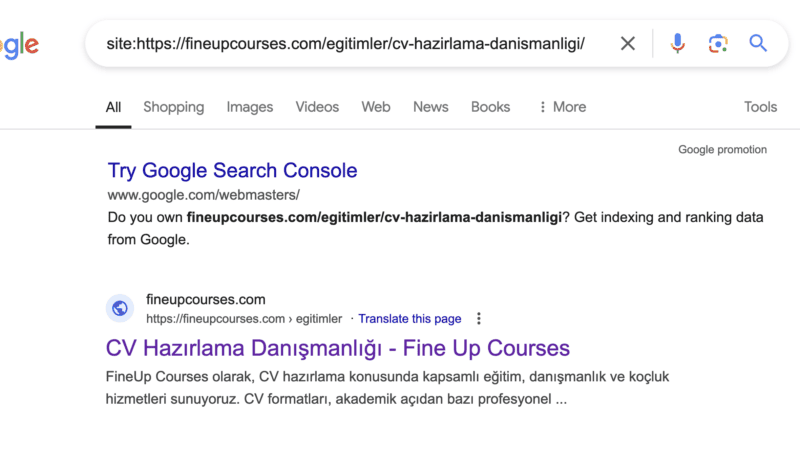The height and width of the screenshot is (469, 800).
Task: Switch to the Images tab
Action: [x=249, y=107]
